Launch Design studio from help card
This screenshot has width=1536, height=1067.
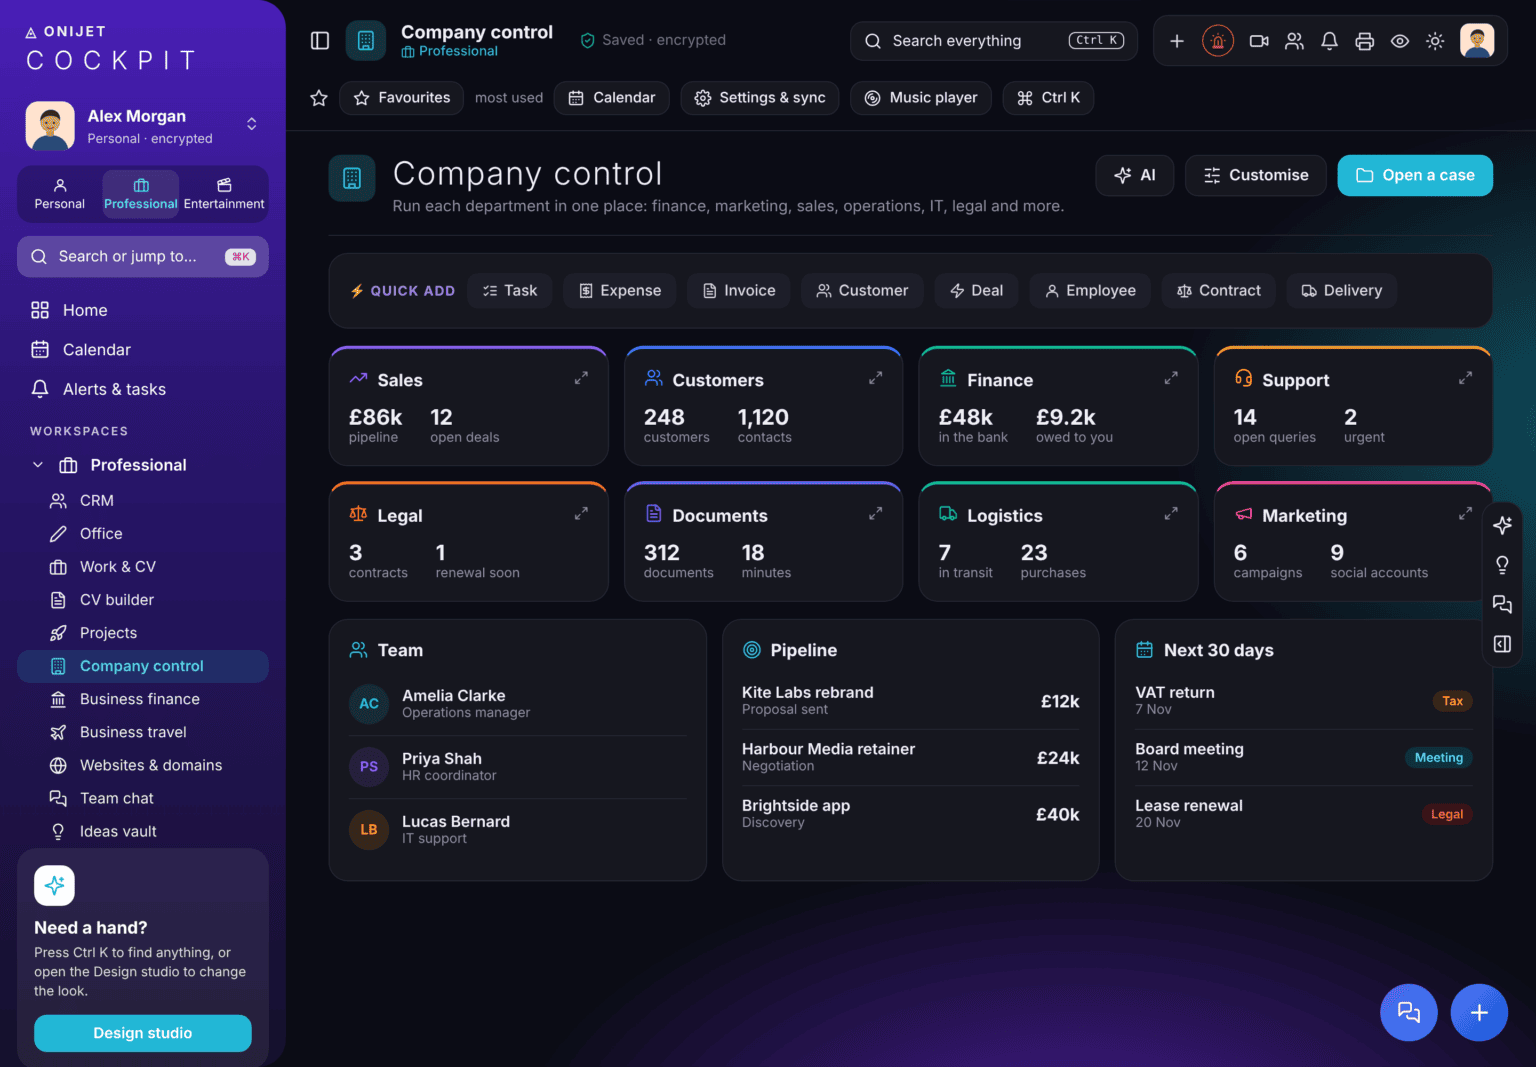(143, 1033)
